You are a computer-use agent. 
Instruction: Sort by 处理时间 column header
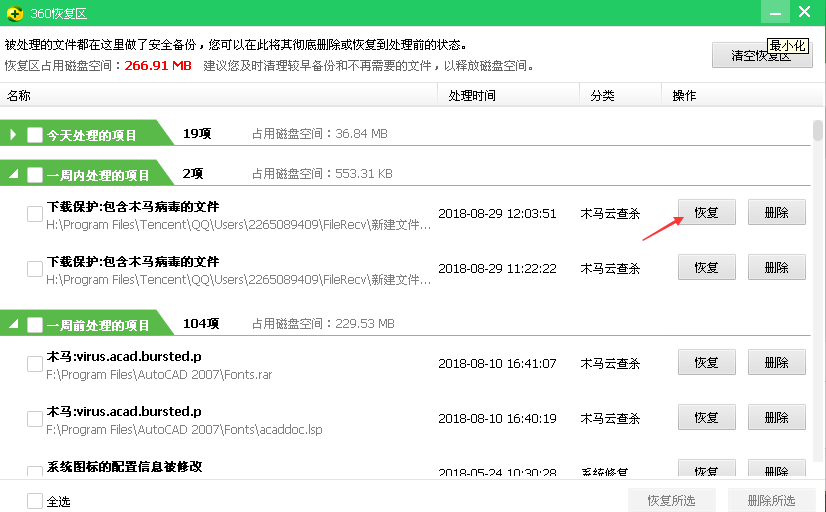472,96
